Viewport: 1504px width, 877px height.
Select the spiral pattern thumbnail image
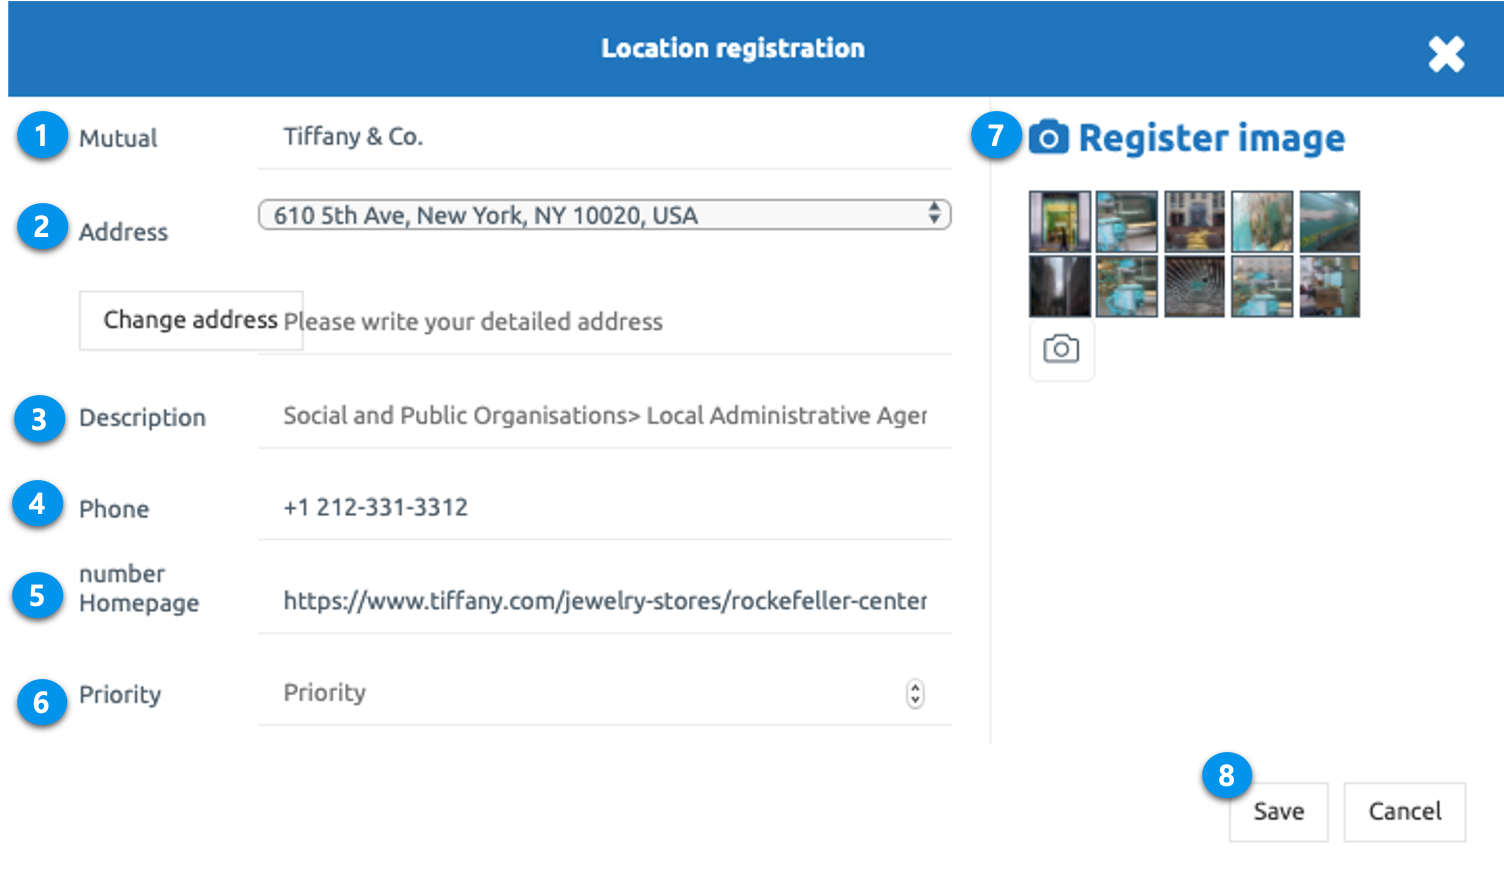click(x=1194, y=286)
